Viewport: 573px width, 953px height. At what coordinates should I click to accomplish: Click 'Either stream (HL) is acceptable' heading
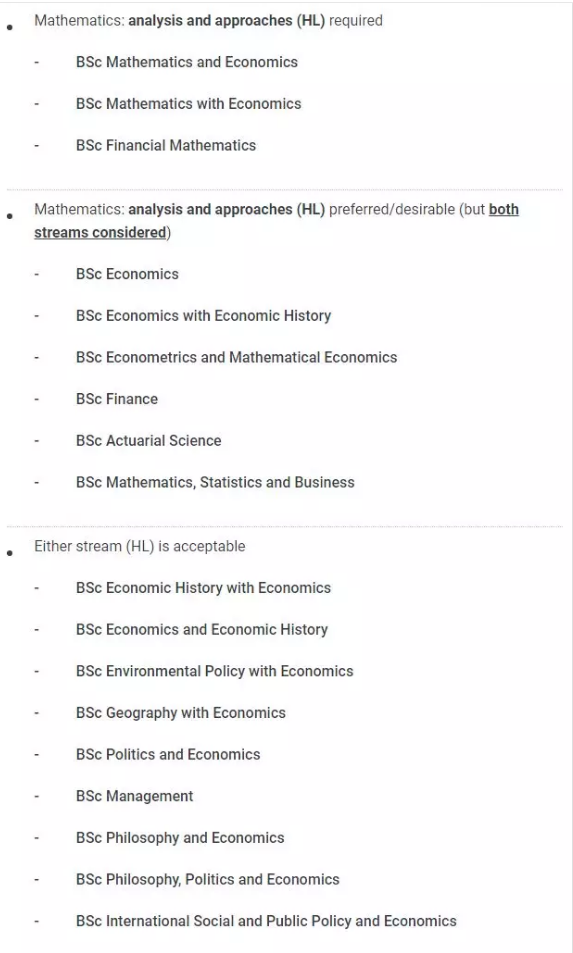(x=140, y=546)
